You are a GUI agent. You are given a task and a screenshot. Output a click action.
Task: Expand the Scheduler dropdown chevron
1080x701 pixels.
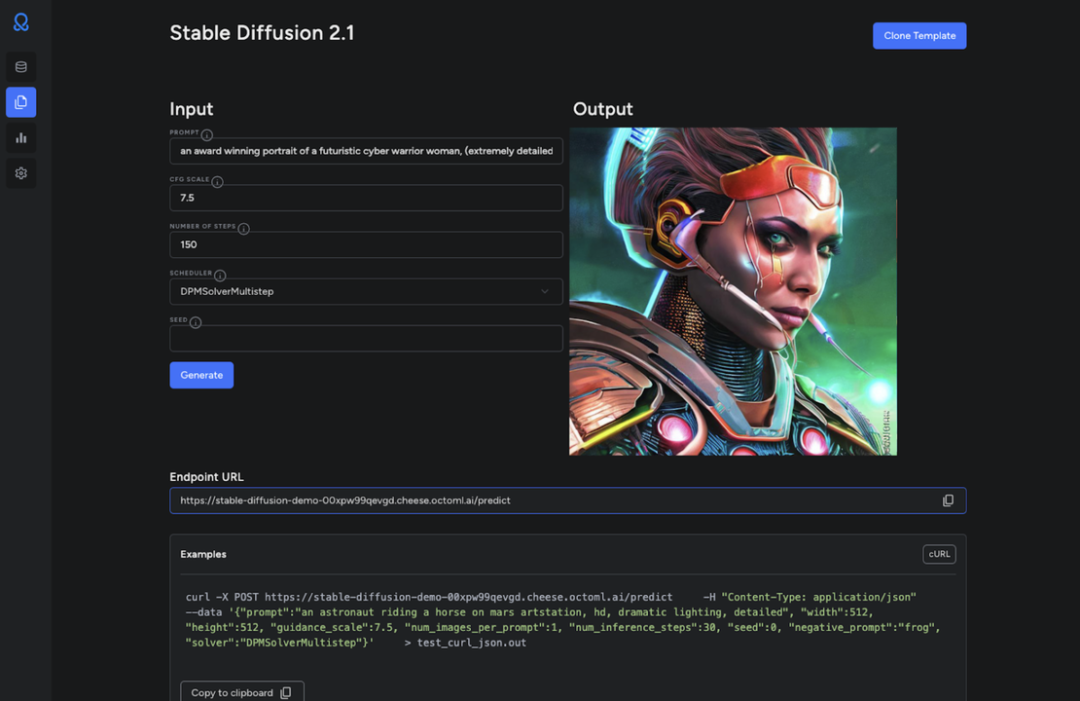[545, 291]
